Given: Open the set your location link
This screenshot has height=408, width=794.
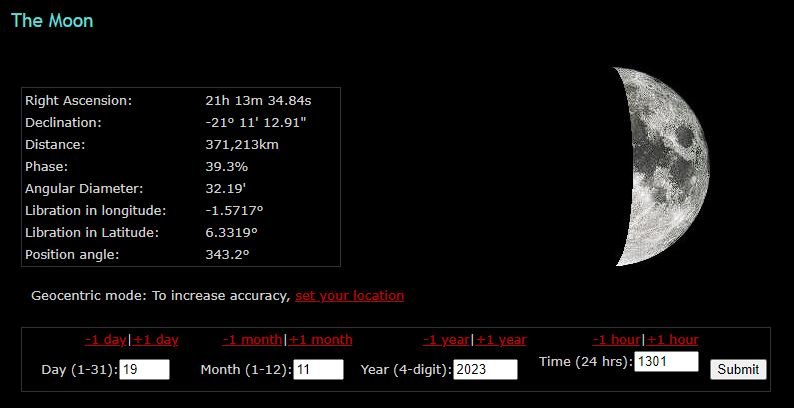Looking at the screenshot, I should [349, 296].
